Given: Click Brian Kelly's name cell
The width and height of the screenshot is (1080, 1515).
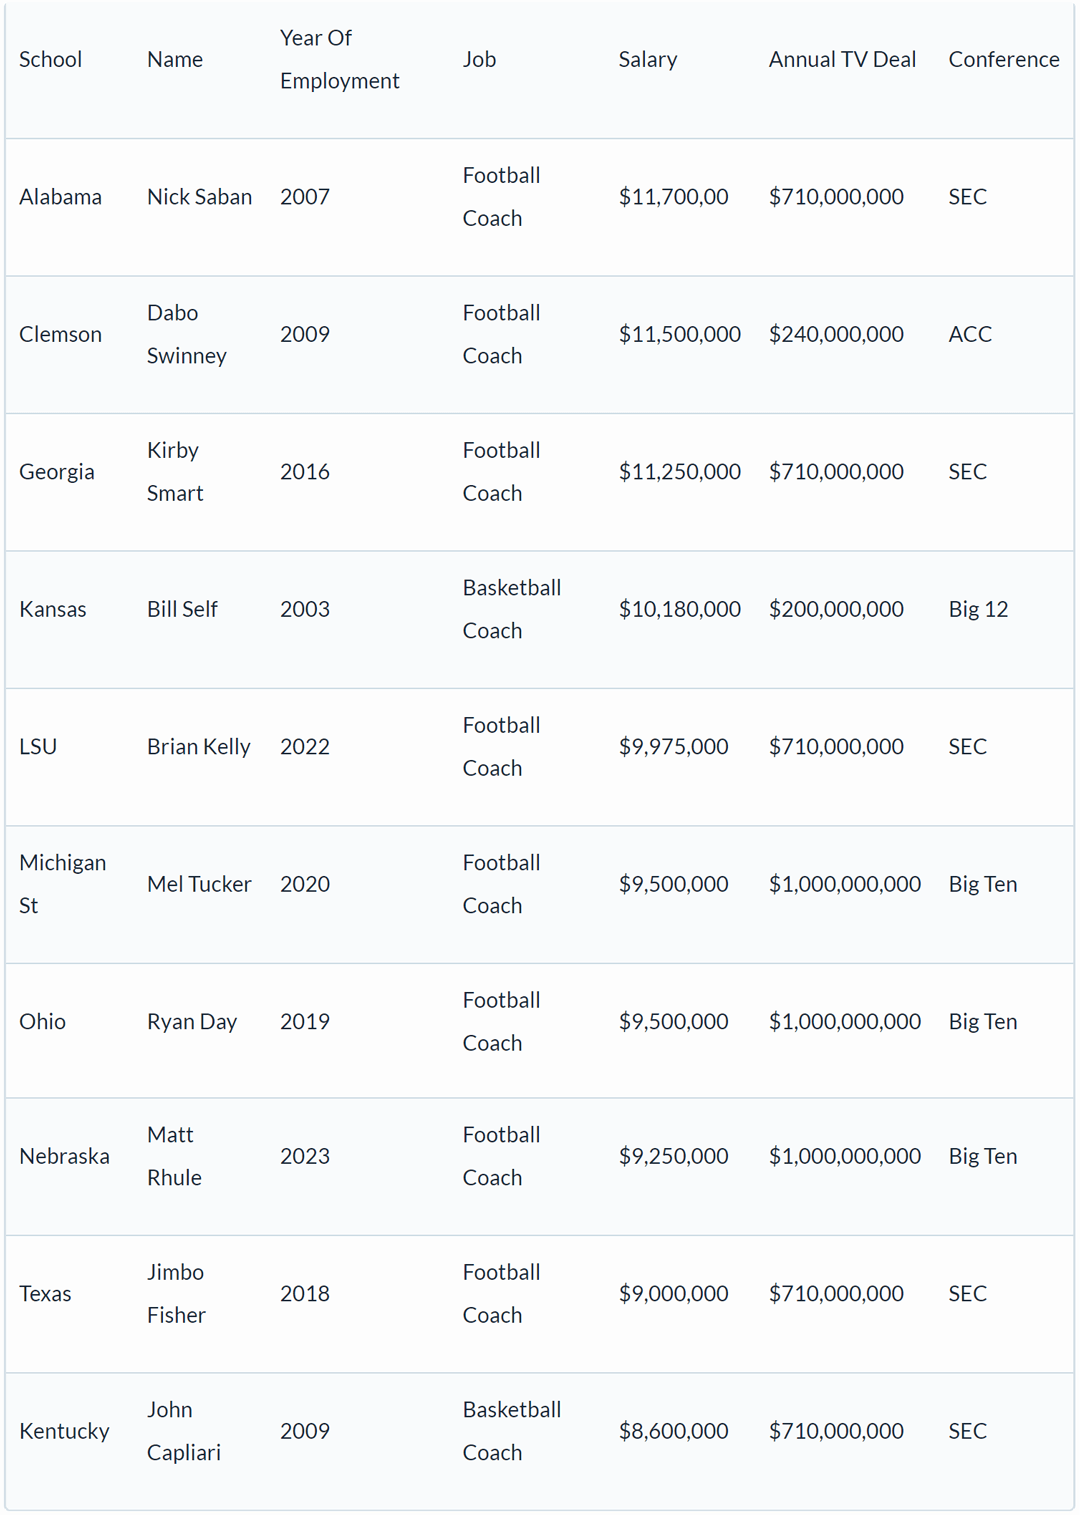Looking at the screenshot, I should (x=198, y=747).
